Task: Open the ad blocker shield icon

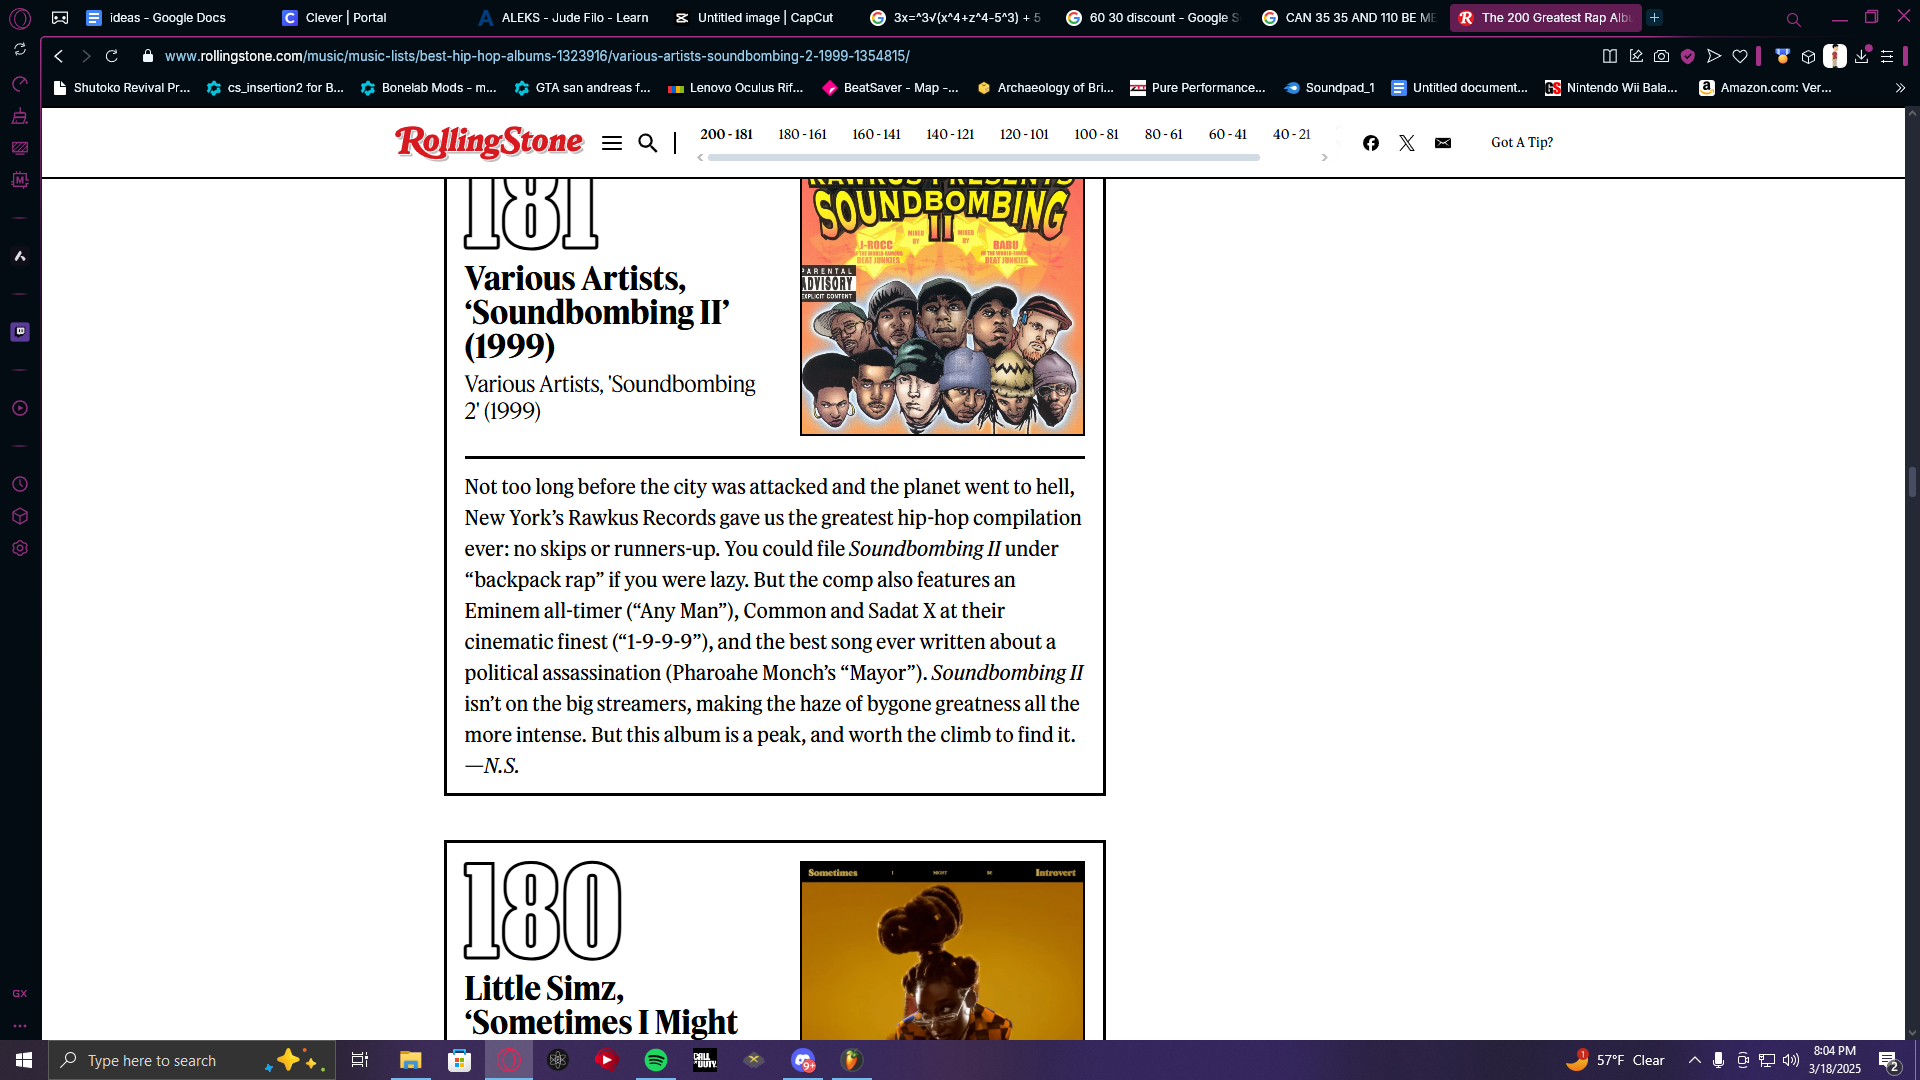Action: point(1688,56)
